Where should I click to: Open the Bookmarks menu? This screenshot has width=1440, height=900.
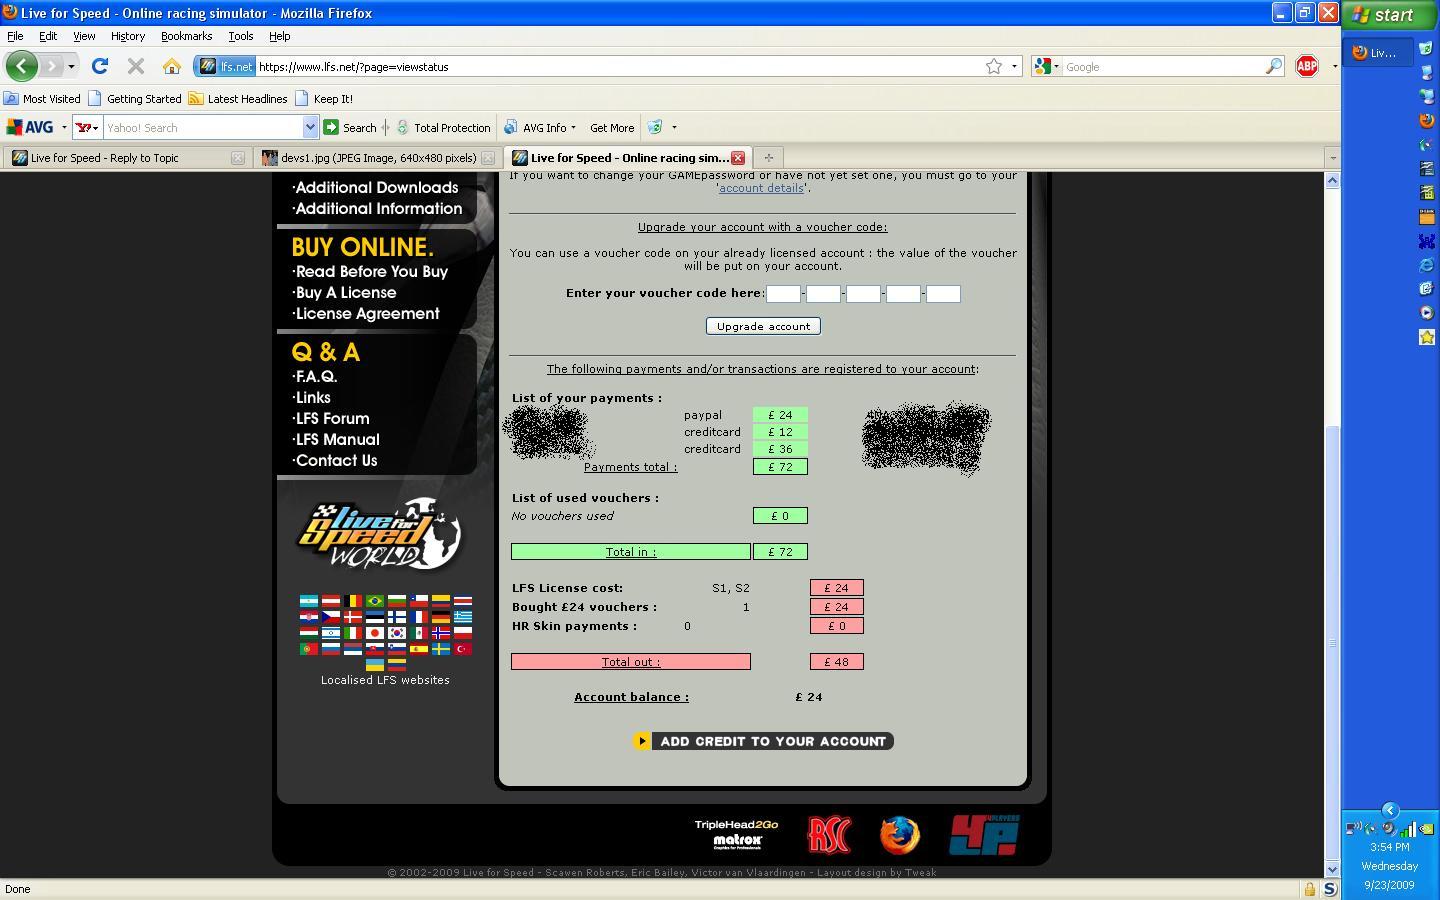(186, 36)
